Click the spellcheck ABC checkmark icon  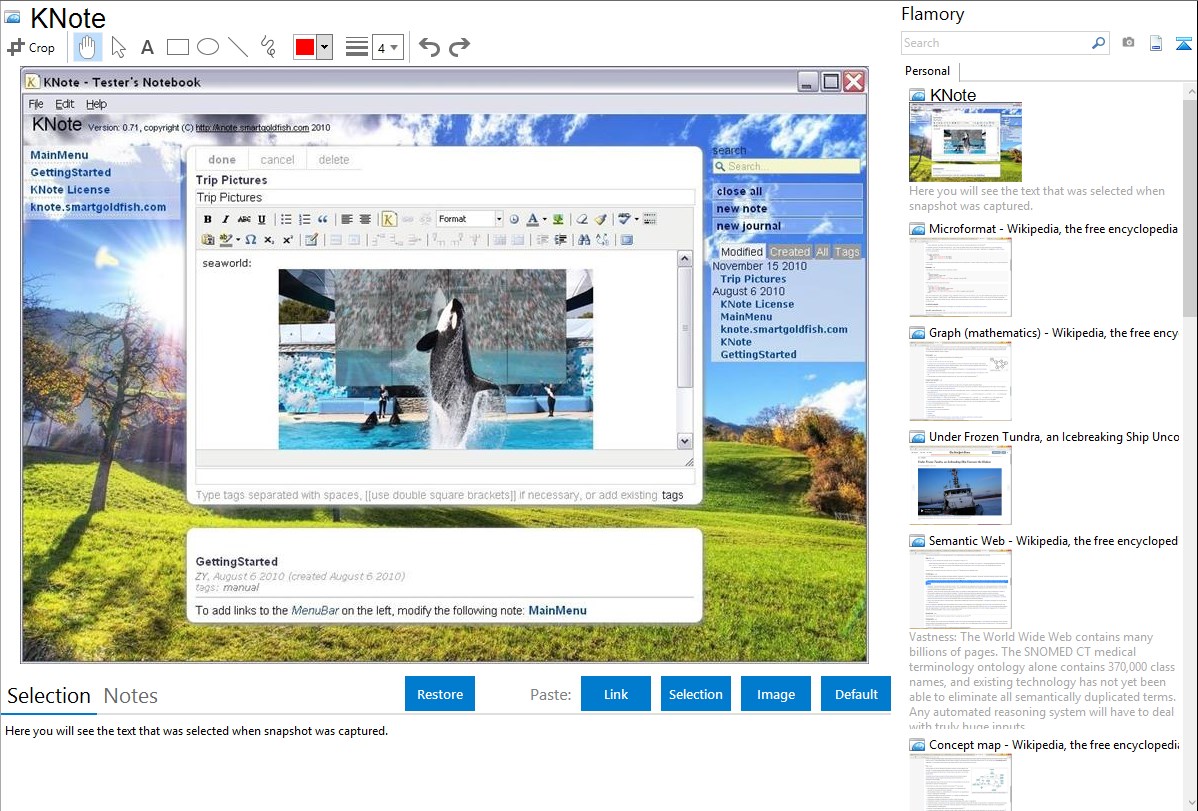tap(624, 219)
